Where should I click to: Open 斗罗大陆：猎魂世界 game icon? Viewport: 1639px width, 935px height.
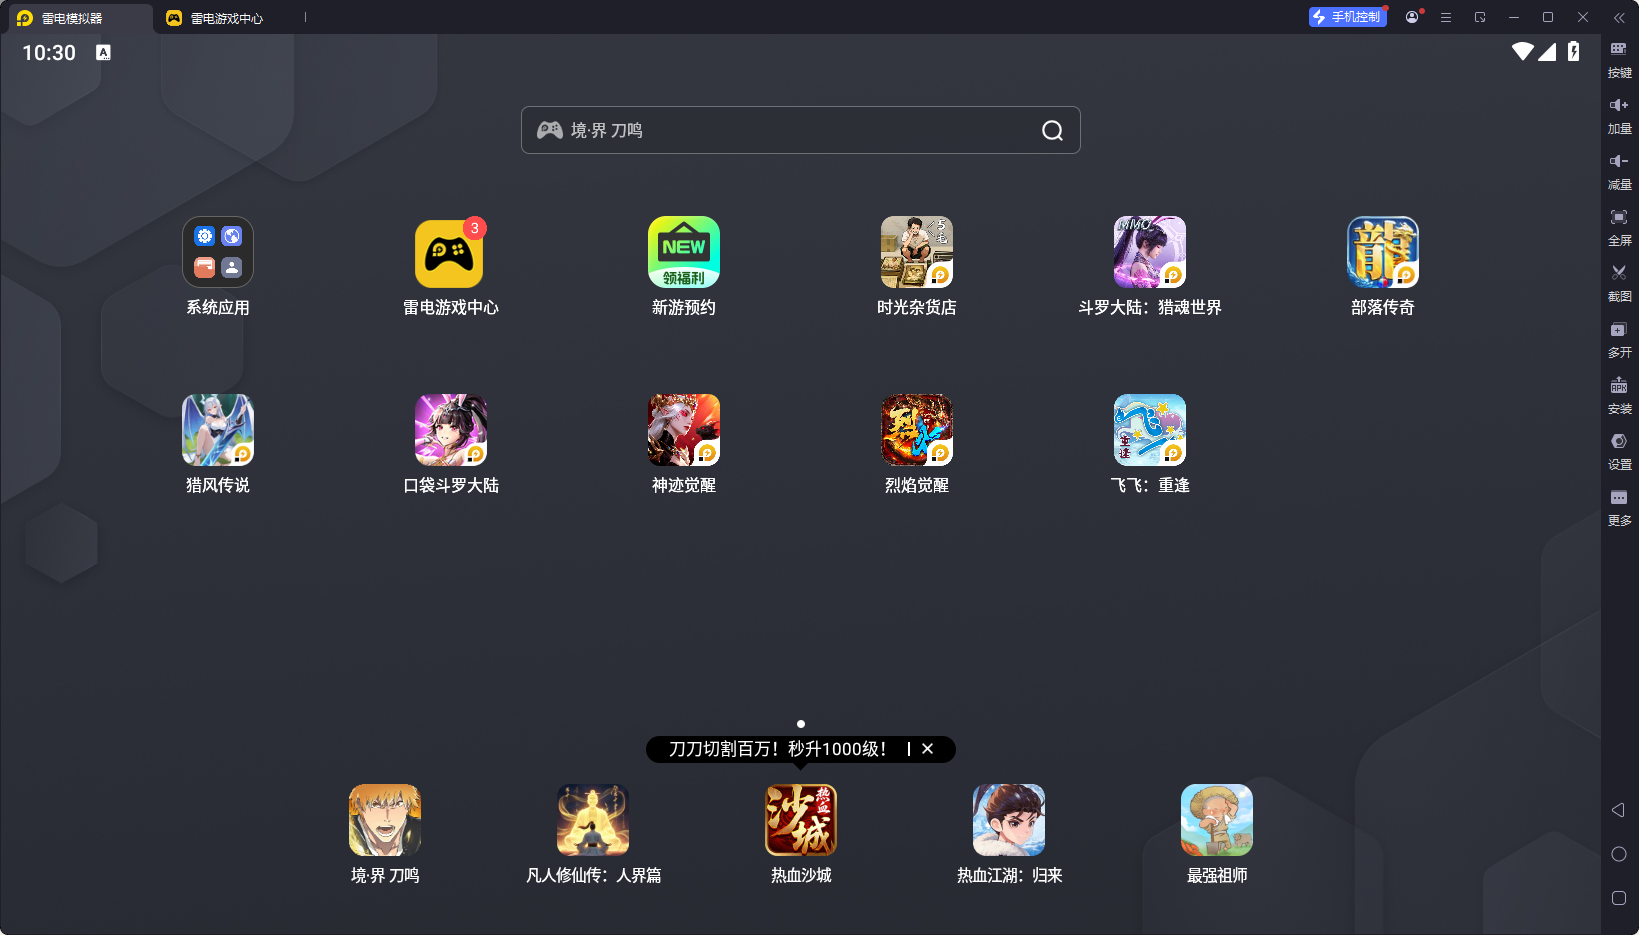point(1150,252)
